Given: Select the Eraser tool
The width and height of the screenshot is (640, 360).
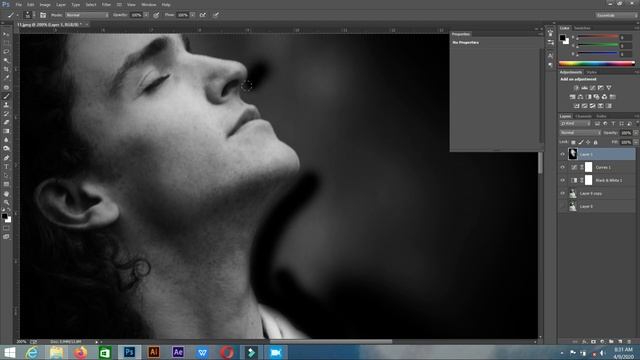Looking at the screenshot, I should coord(6,122).
